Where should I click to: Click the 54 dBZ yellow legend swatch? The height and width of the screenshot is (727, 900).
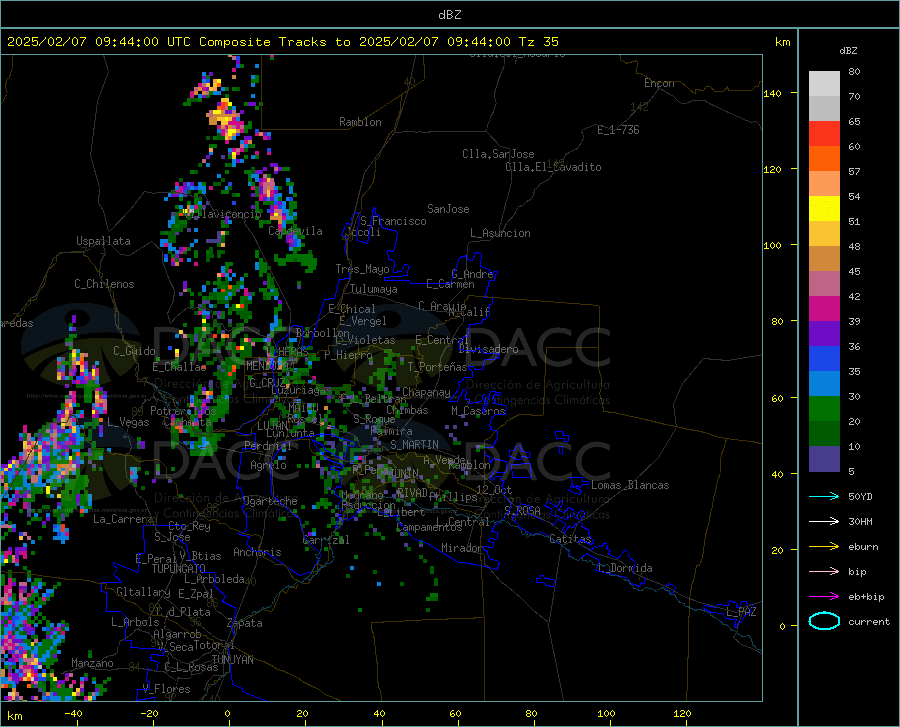tap(824, 209)
